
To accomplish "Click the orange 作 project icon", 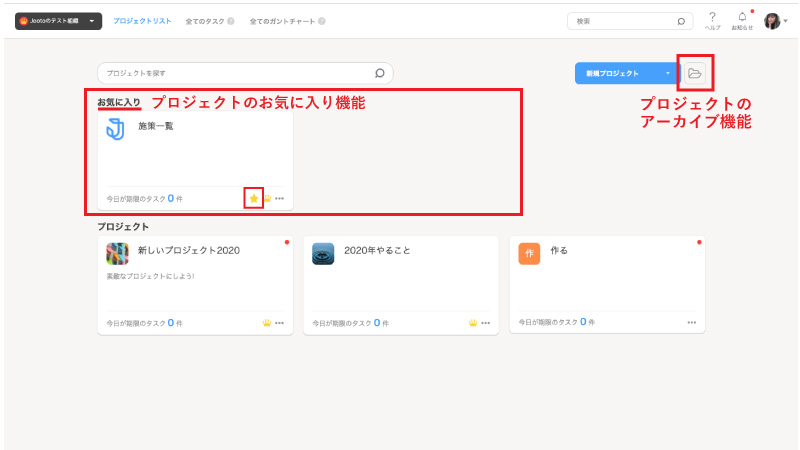I will [x=528, y=253].
